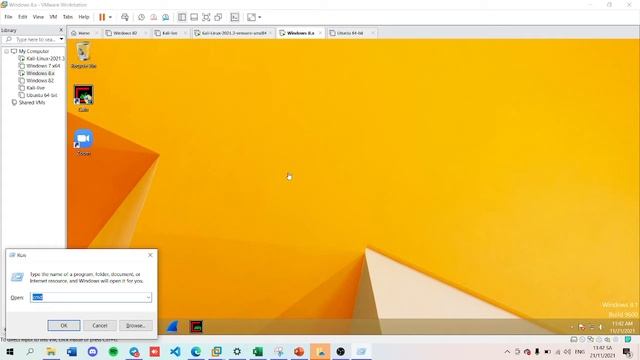This screenshot has height=360, width=640.
Task: Collapse the My Computer tree node
Action: [x=7, y=51]
